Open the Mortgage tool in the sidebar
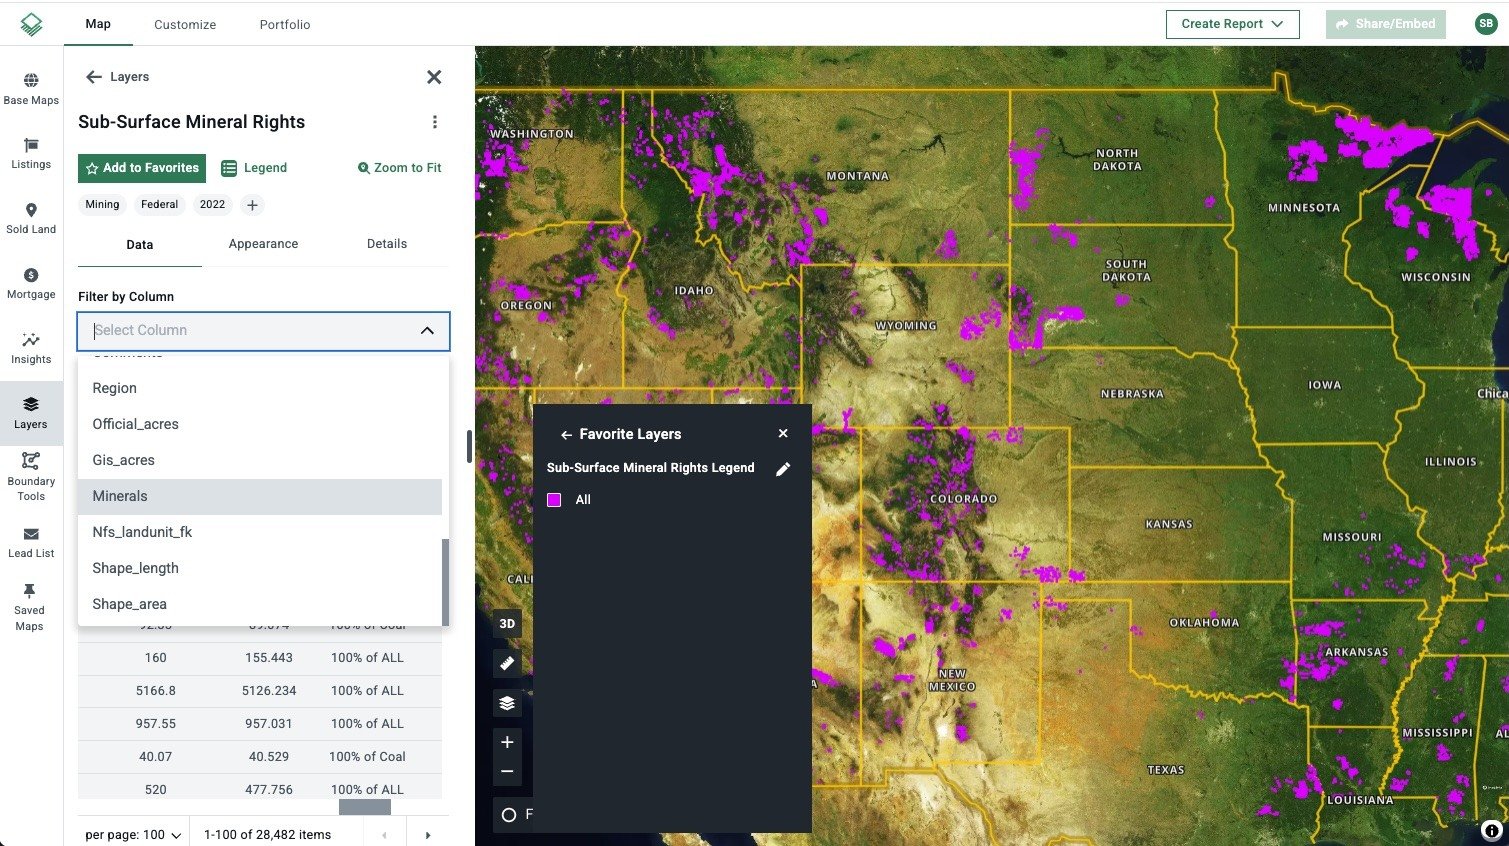1509x846 pixels. [30, 282]
